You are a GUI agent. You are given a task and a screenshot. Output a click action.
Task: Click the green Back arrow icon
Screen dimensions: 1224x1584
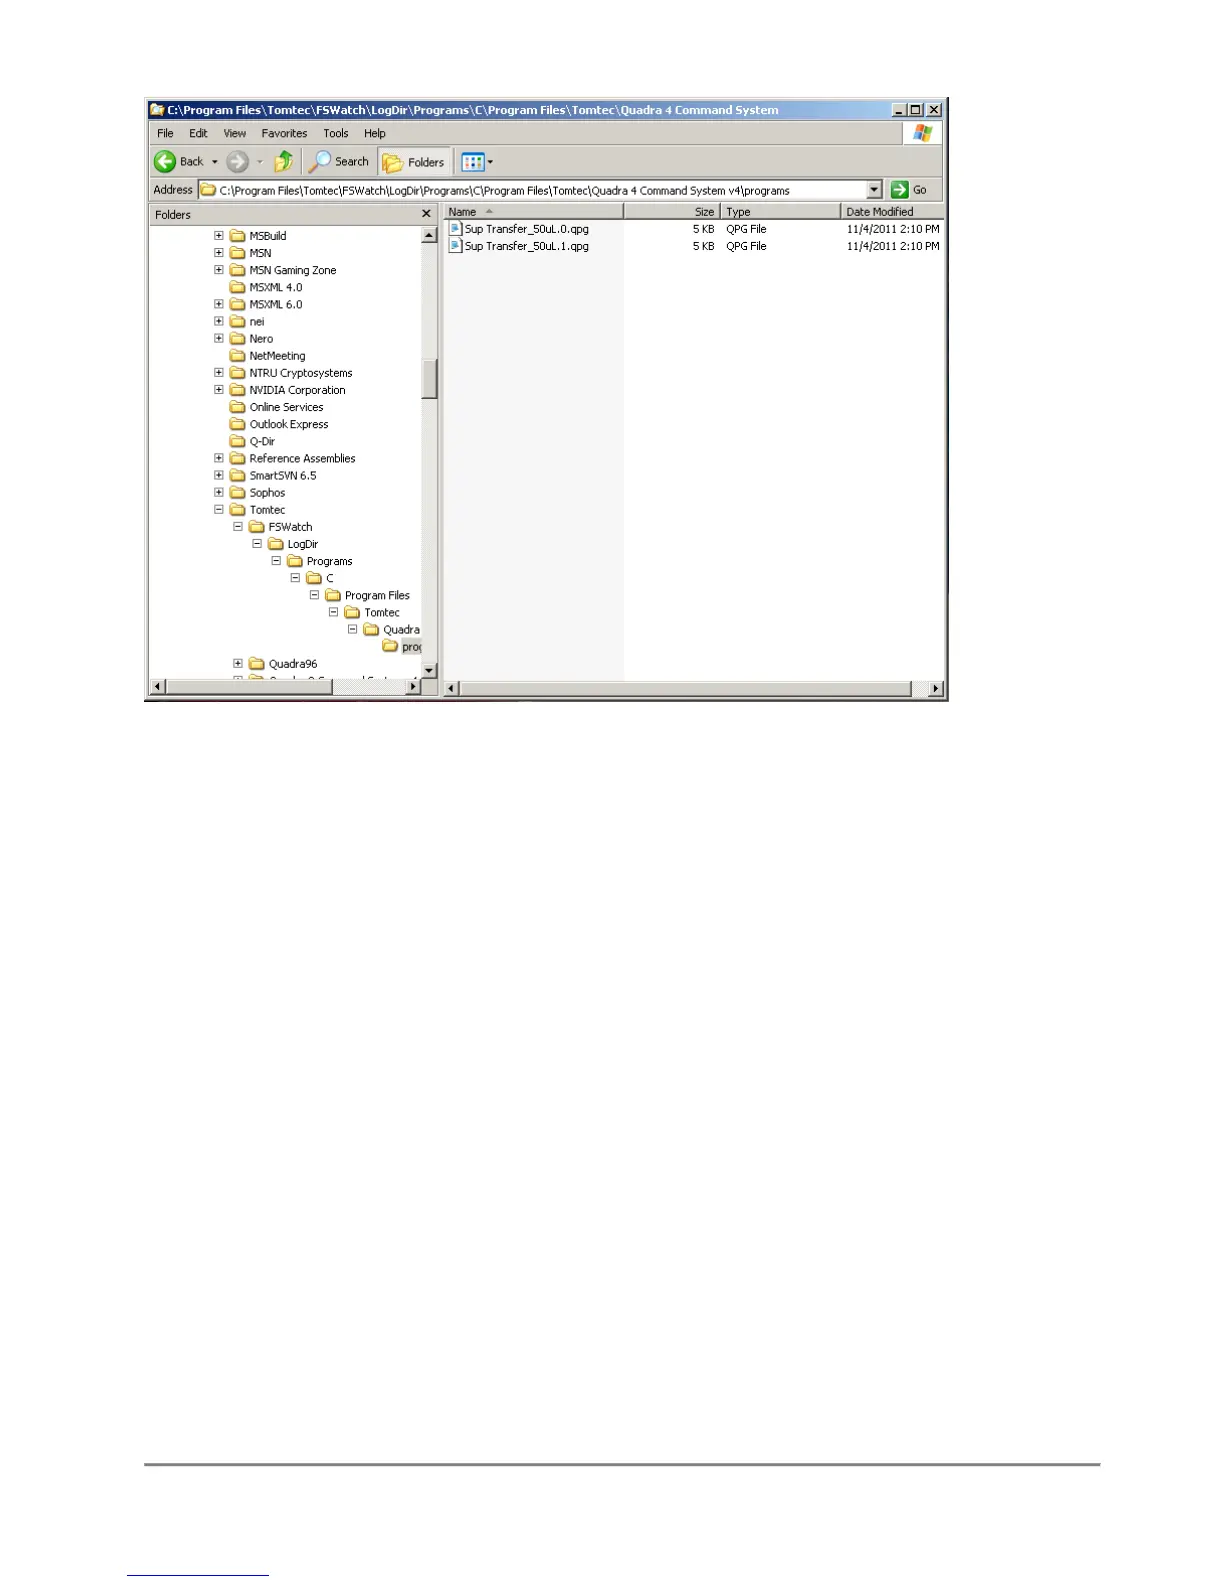coord(165,161)
